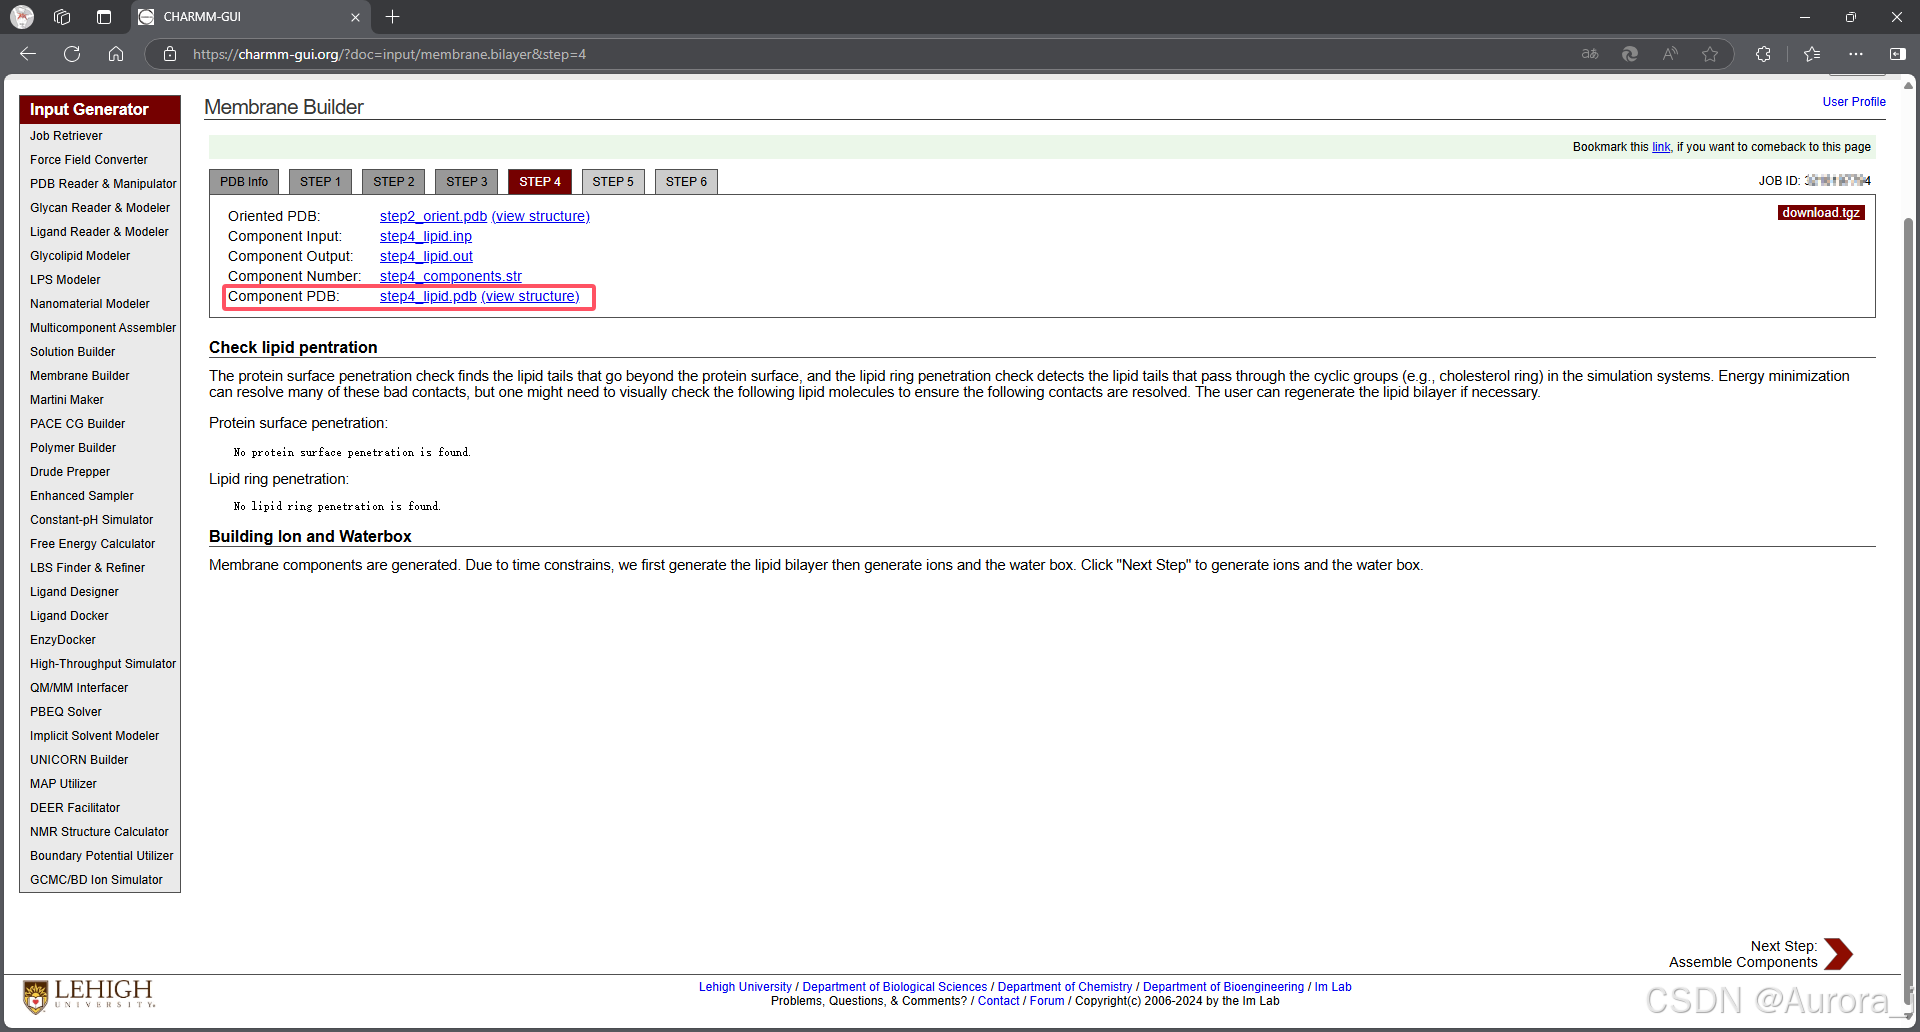
Task: Open Martini Maker
Action: [x=67, y=400]
